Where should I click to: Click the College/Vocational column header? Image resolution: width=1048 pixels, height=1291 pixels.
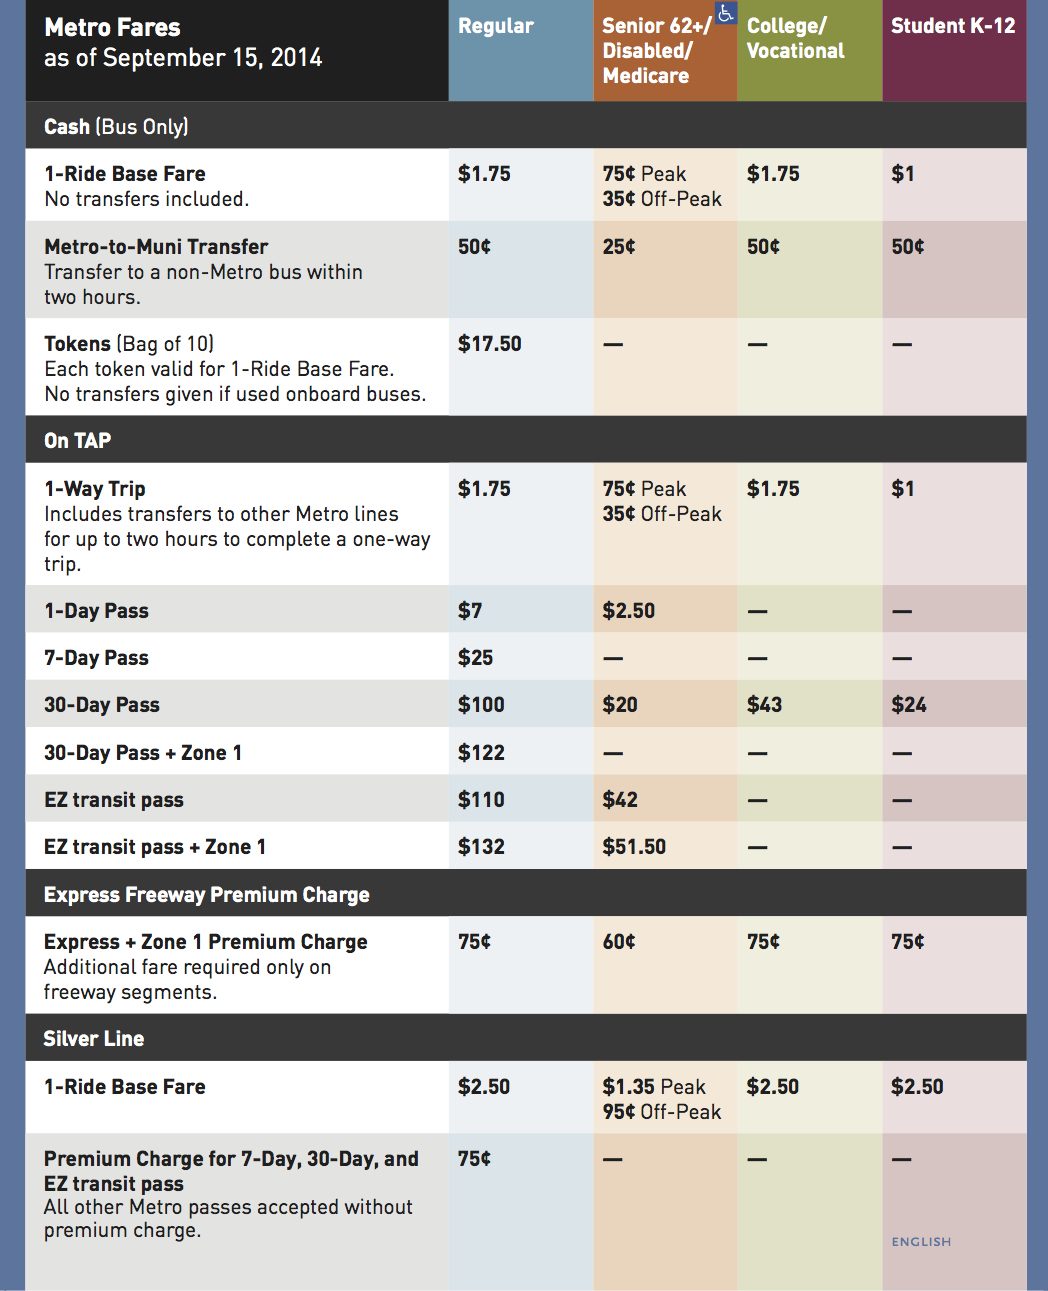click(x=795, y=39)
